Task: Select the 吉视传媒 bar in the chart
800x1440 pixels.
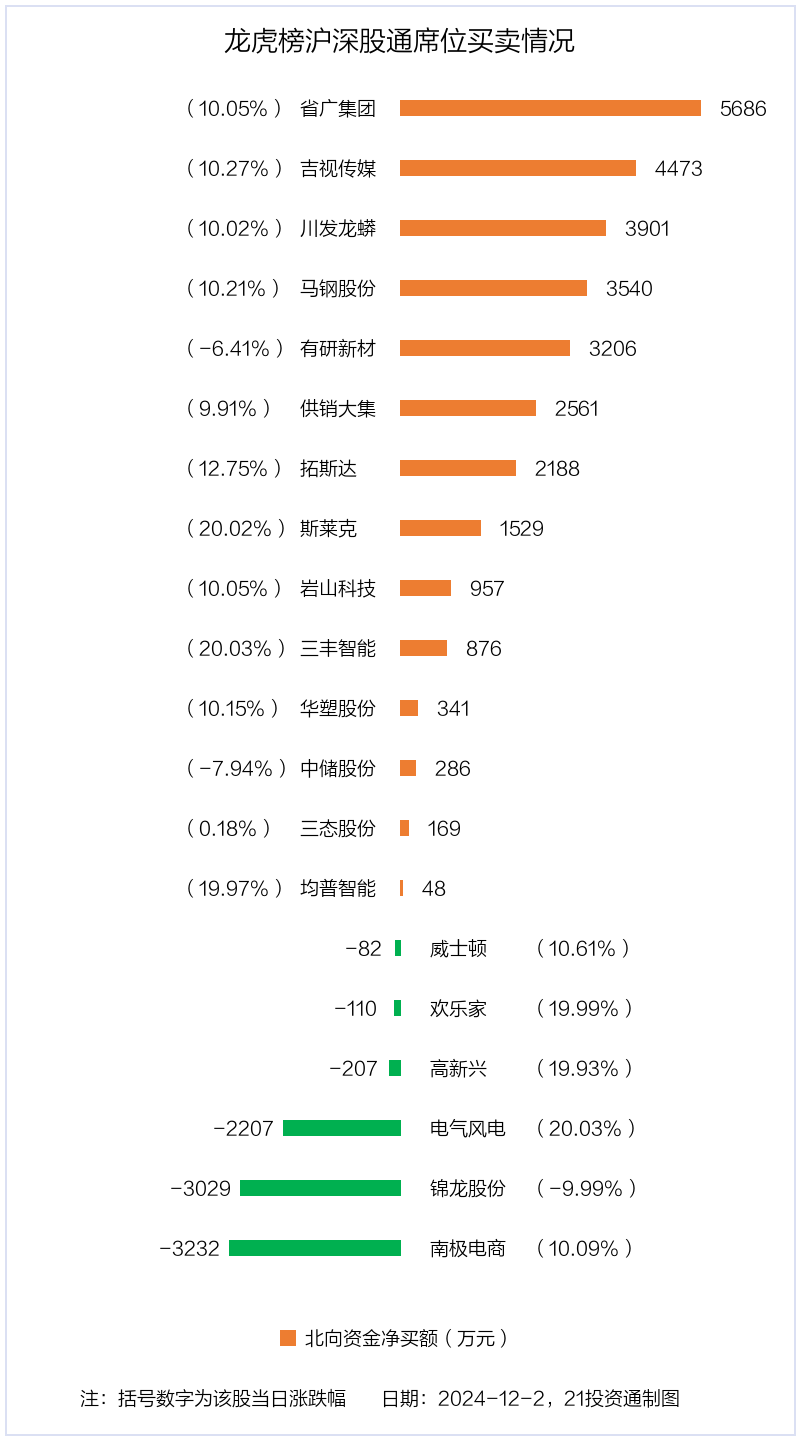Action: tap(517, 168)
